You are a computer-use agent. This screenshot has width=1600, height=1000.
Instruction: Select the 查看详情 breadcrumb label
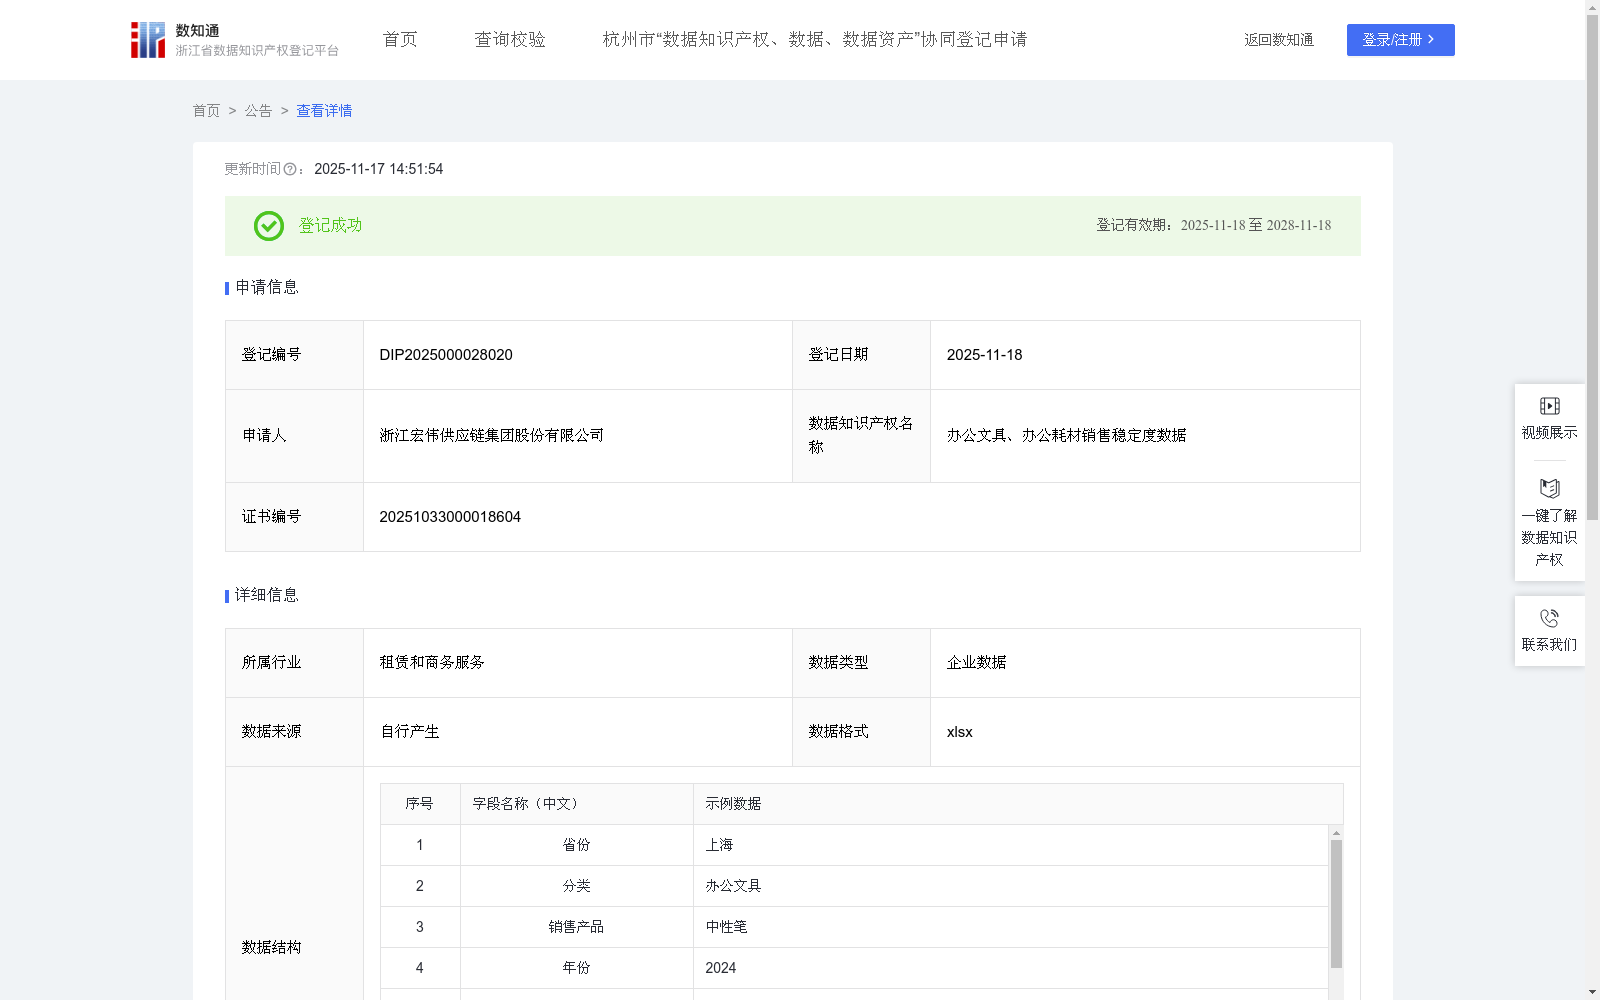323,111
